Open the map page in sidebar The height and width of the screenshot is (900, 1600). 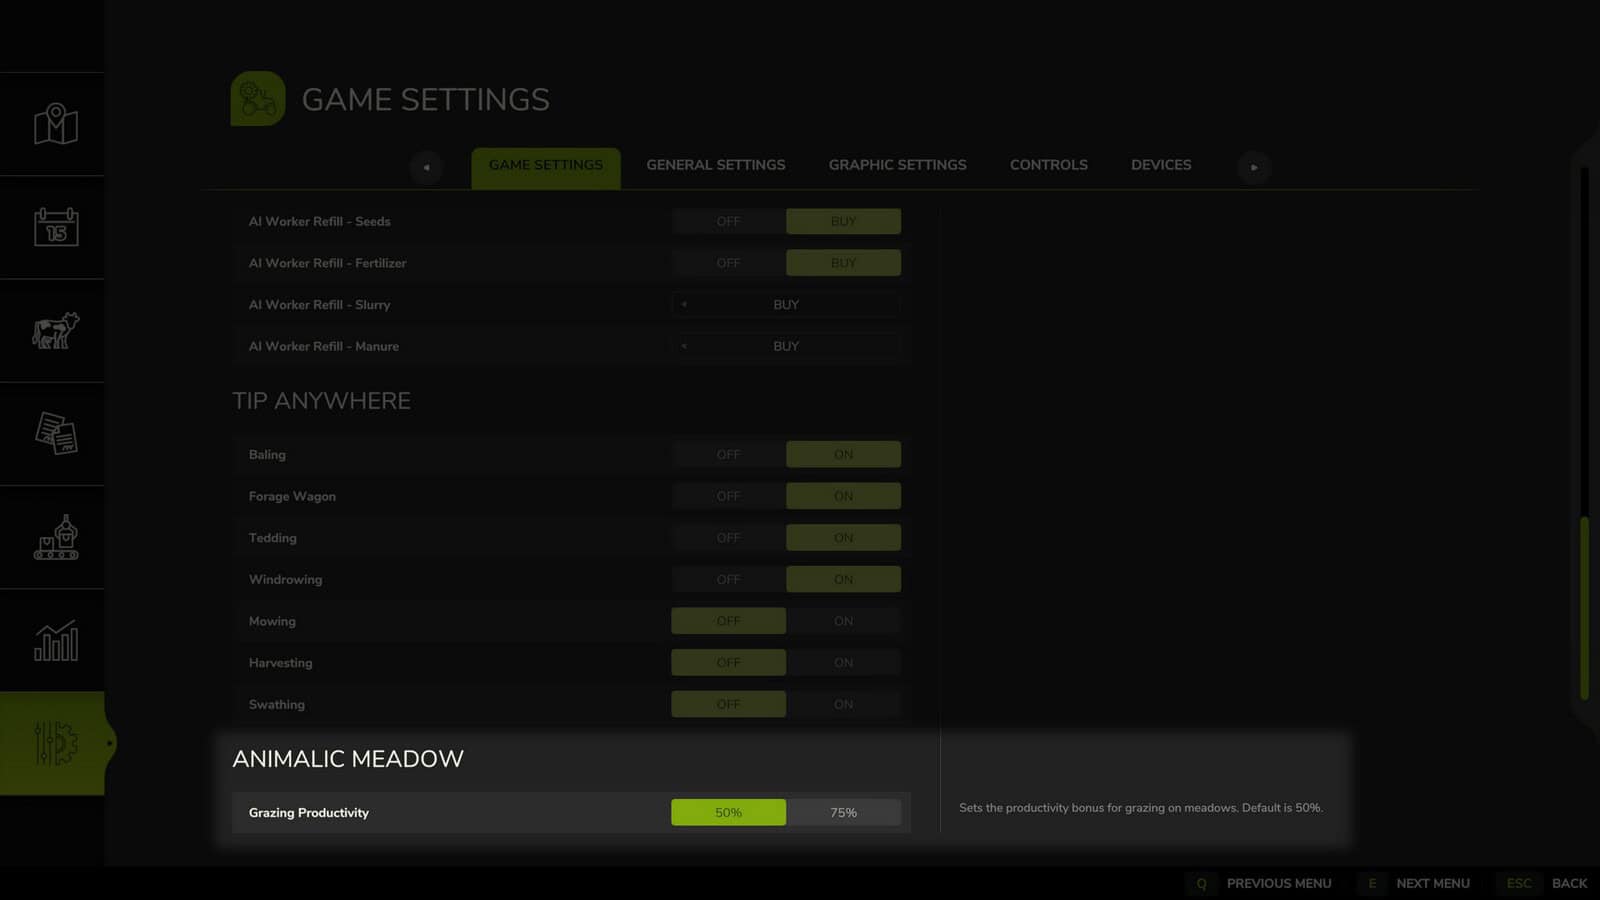pos(55,124)
